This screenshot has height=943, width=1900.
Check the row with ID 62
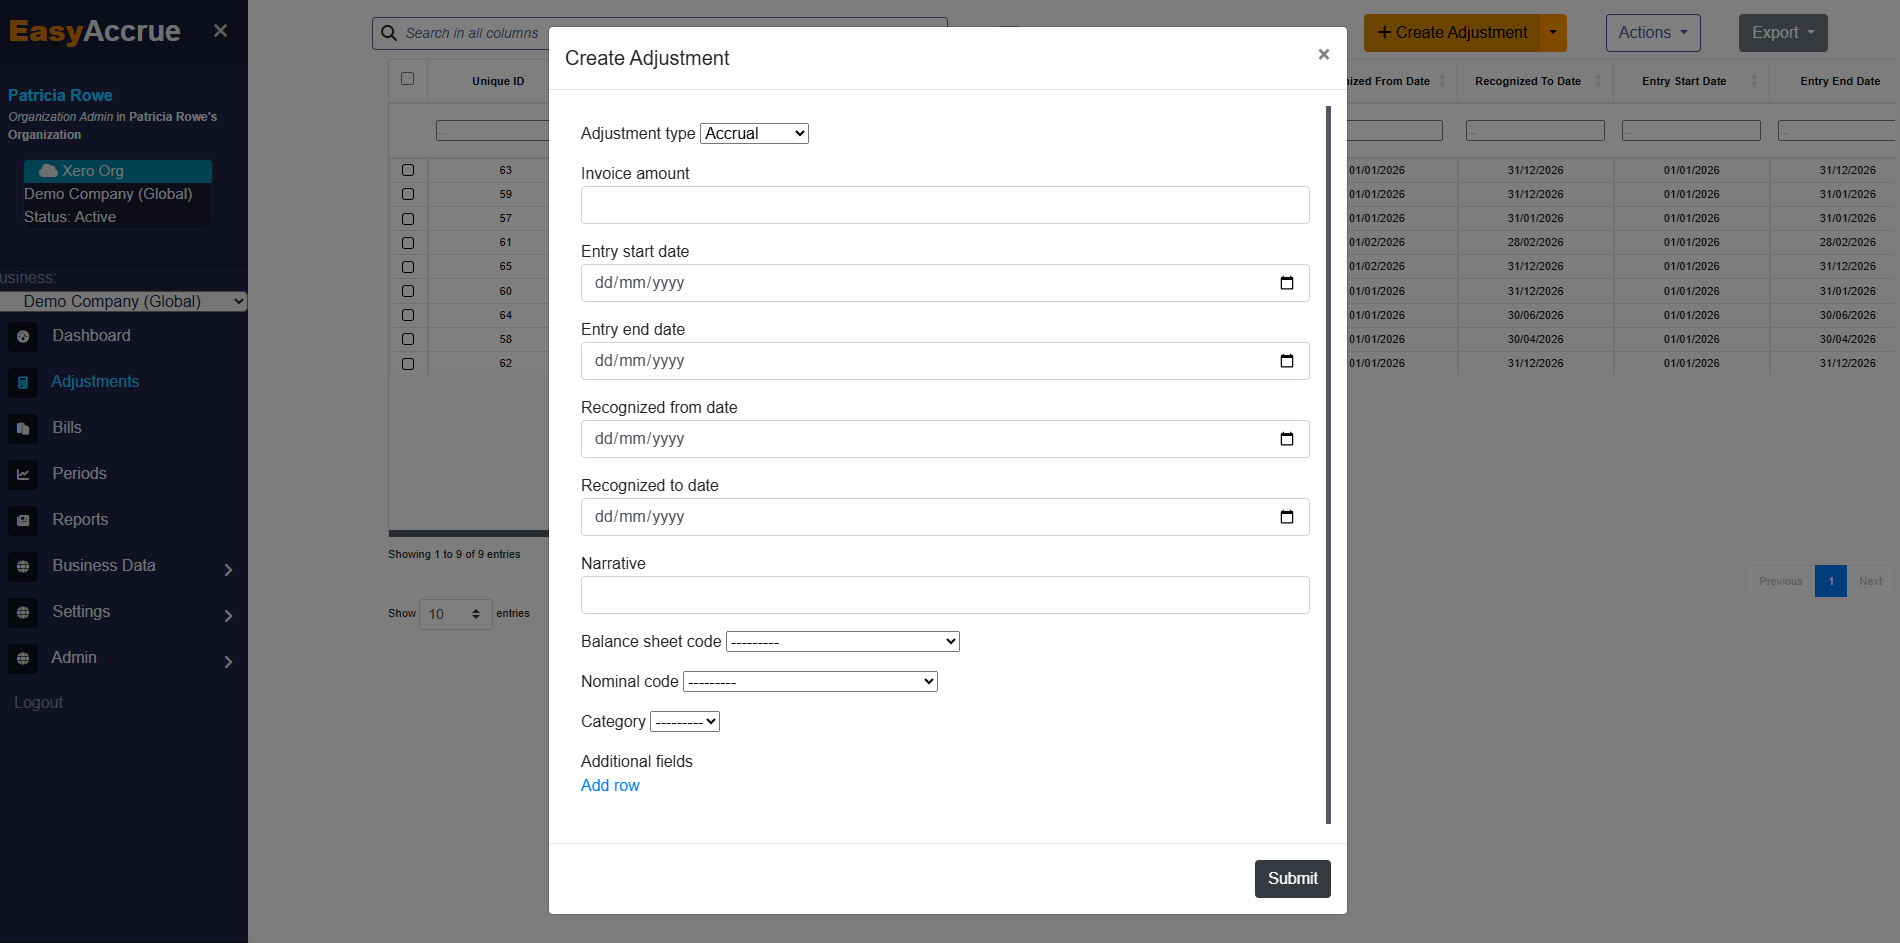pyautogui.click(x=408, y=364)
